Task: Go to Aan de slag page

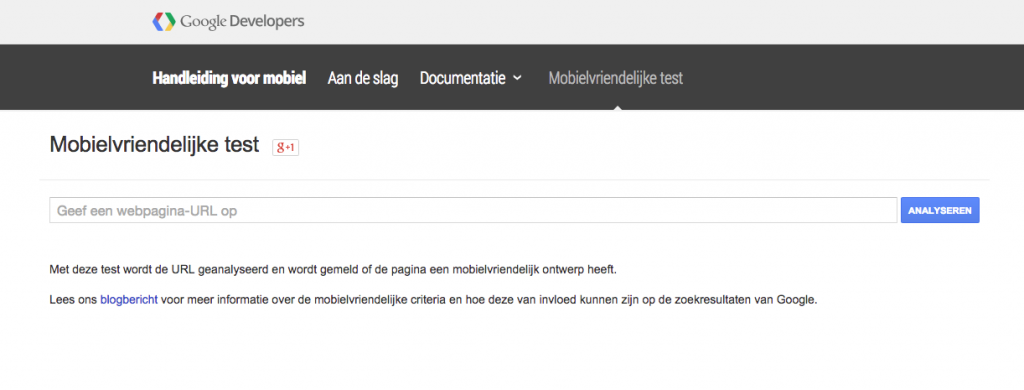Action: click(x=363, y=78)
